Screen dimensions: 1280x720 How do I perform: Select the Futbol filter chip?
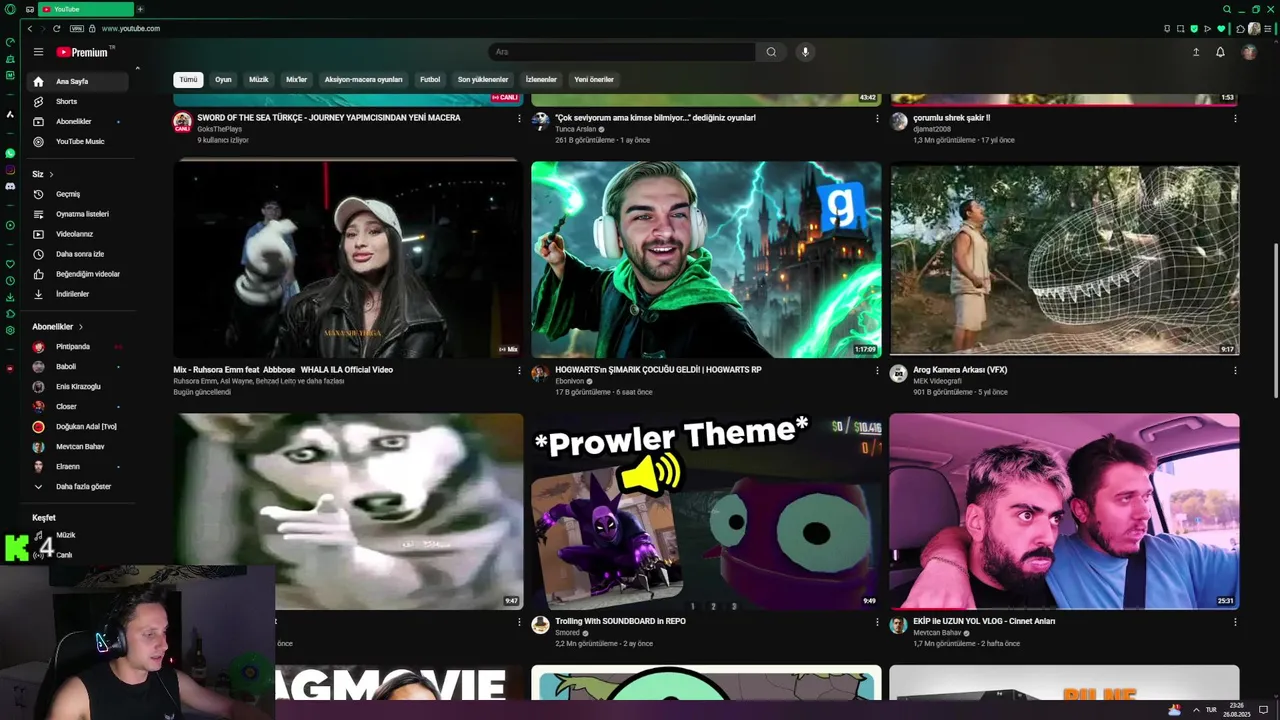click(x=430, y=79)
